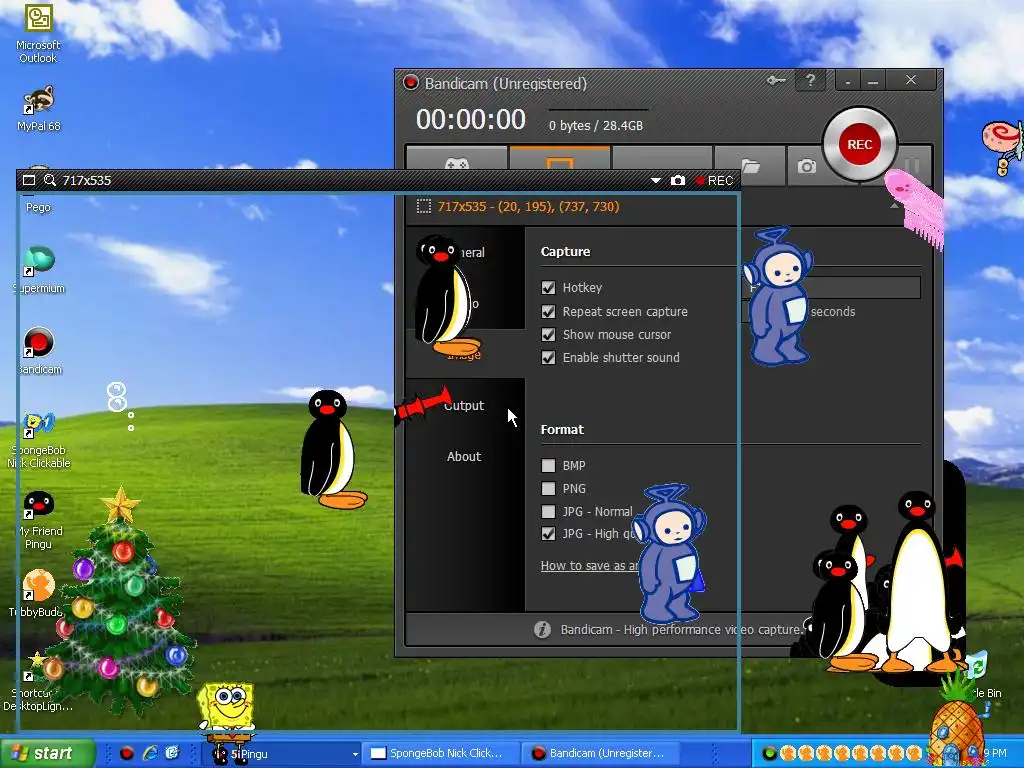Uncheck Show mouse cursor option
1024x768 pixels.
pos(549,334)
